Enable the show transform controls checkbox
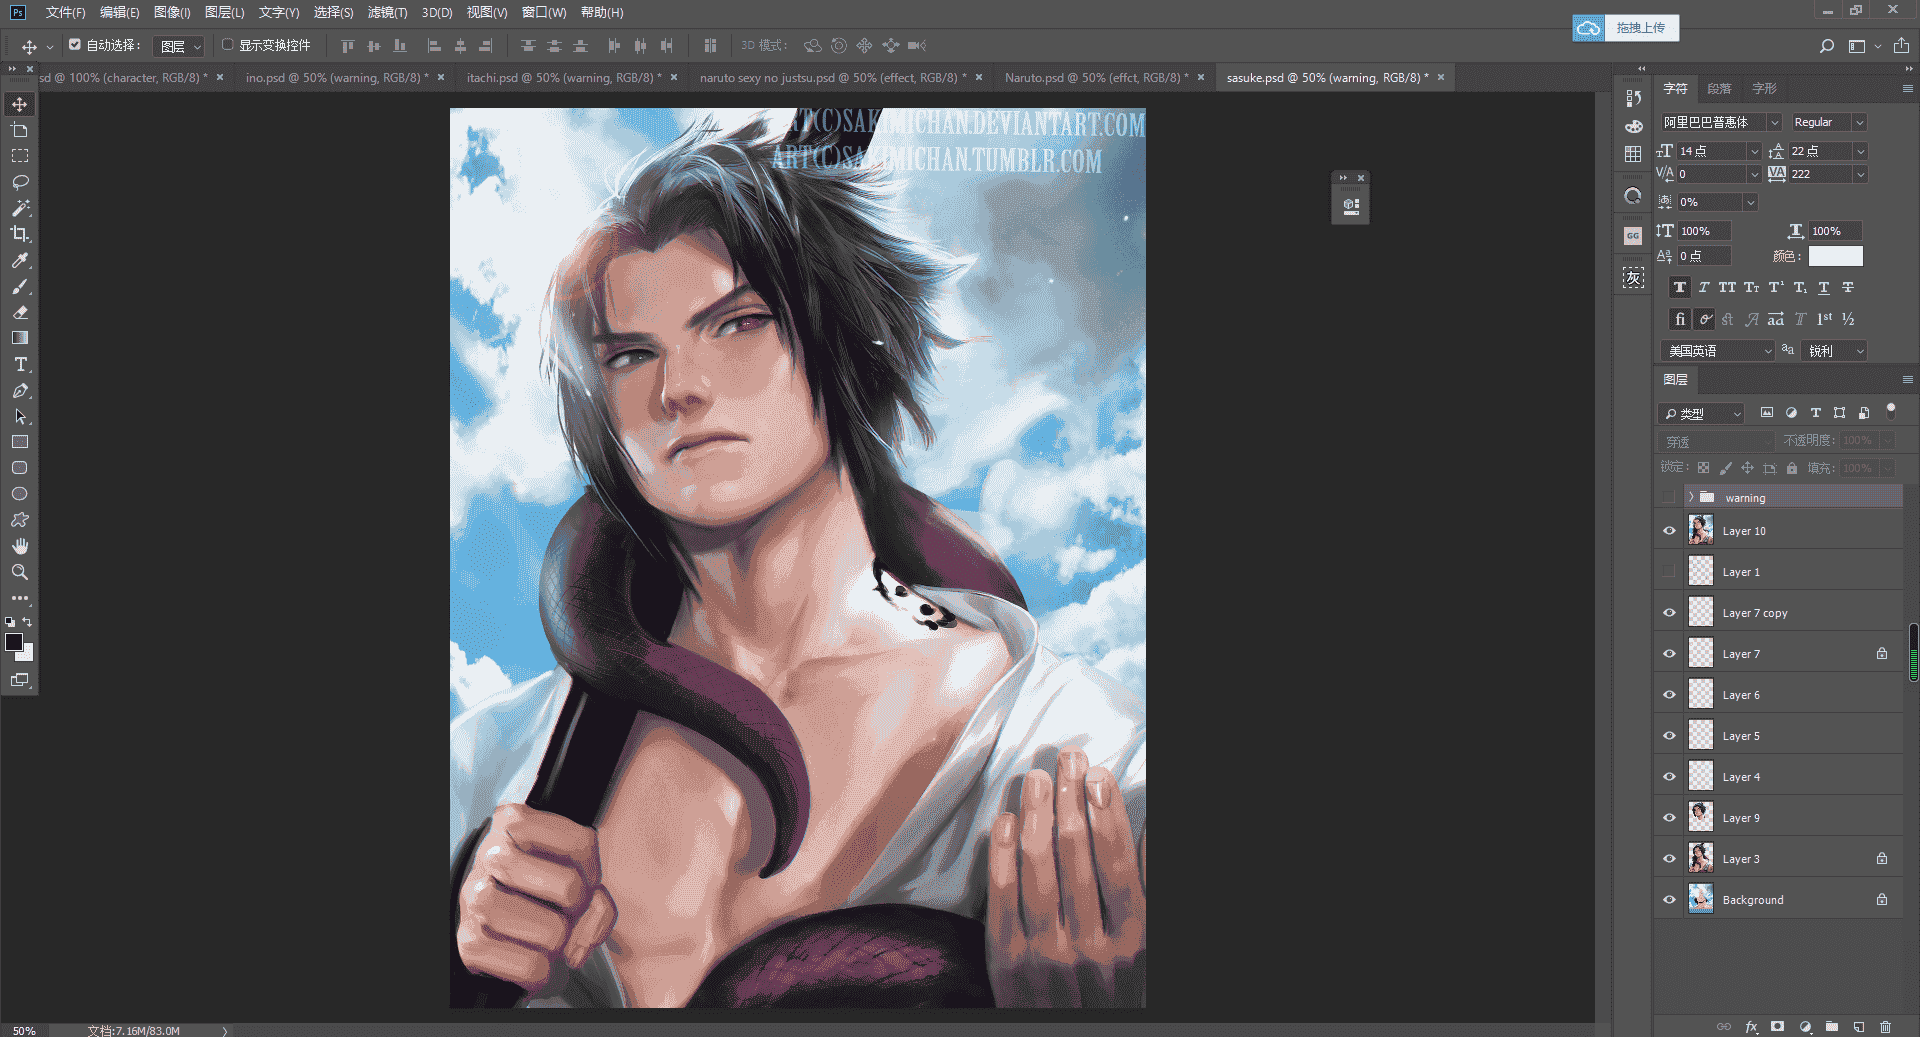The width and height of the screenshot is (1920, 1037). pos(227,44)
